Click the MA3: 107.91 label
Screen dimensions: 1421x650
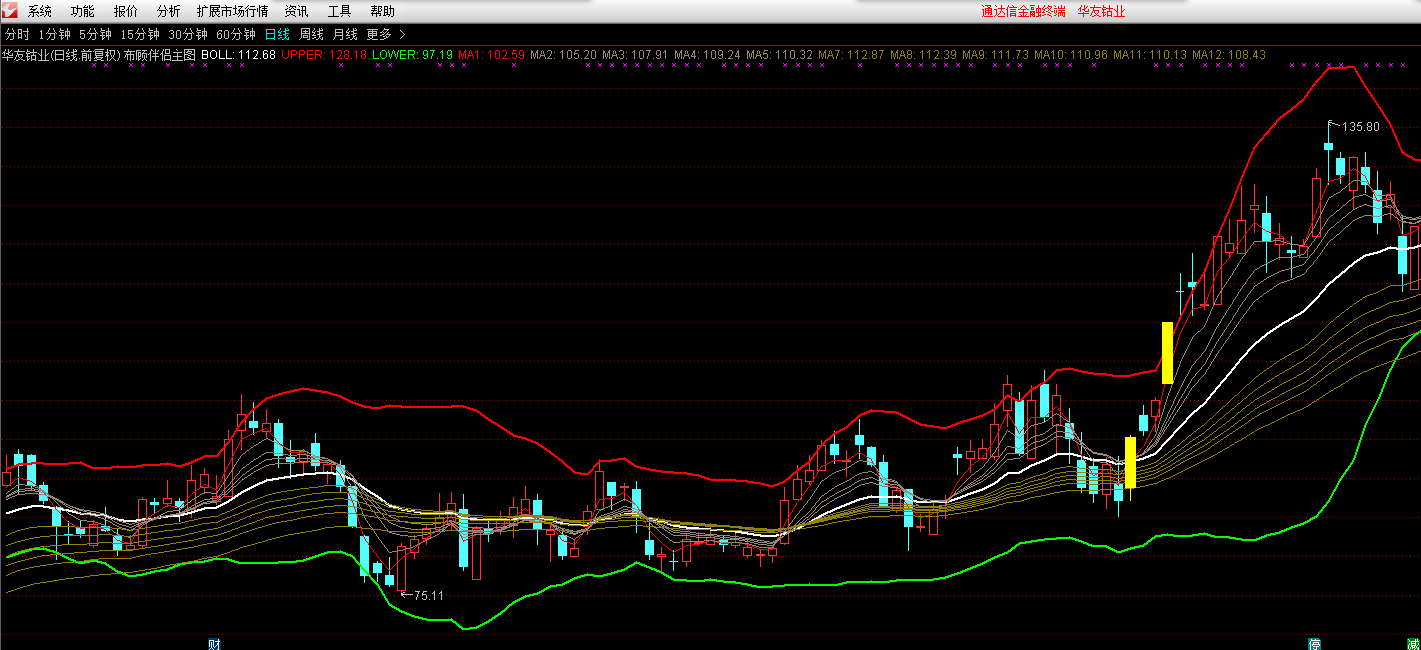tap(635, 55)
